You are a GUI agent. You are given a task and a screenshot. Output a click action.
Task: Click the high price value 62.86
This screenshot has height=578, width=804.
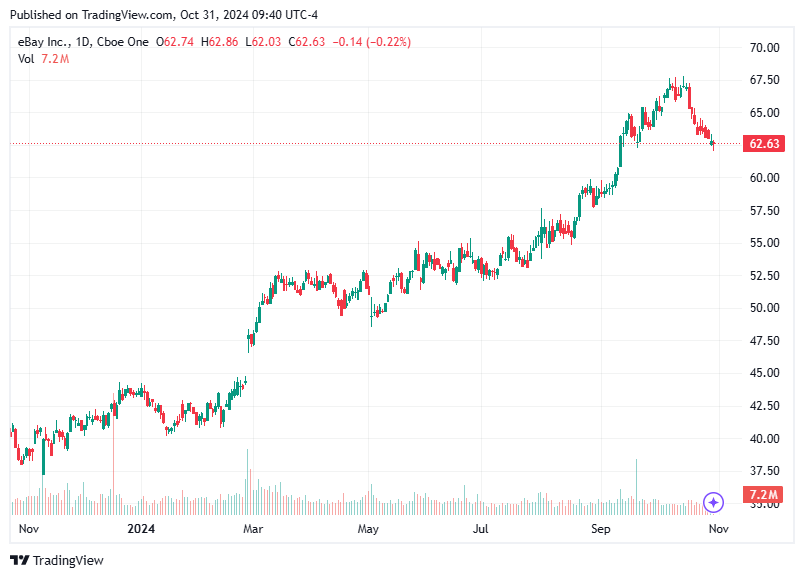pyautogui.click(x=221, y=43)
